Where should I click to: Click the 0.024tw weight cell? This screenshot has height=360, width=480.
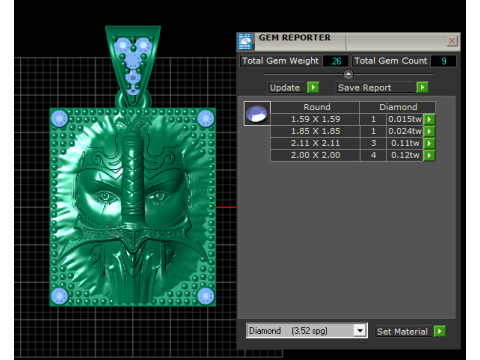405,131
